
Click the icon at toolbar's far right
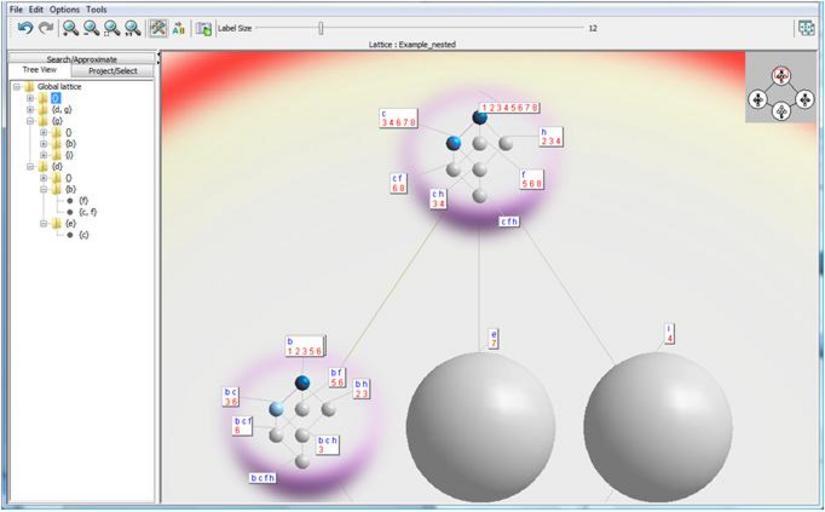point(805,28)
